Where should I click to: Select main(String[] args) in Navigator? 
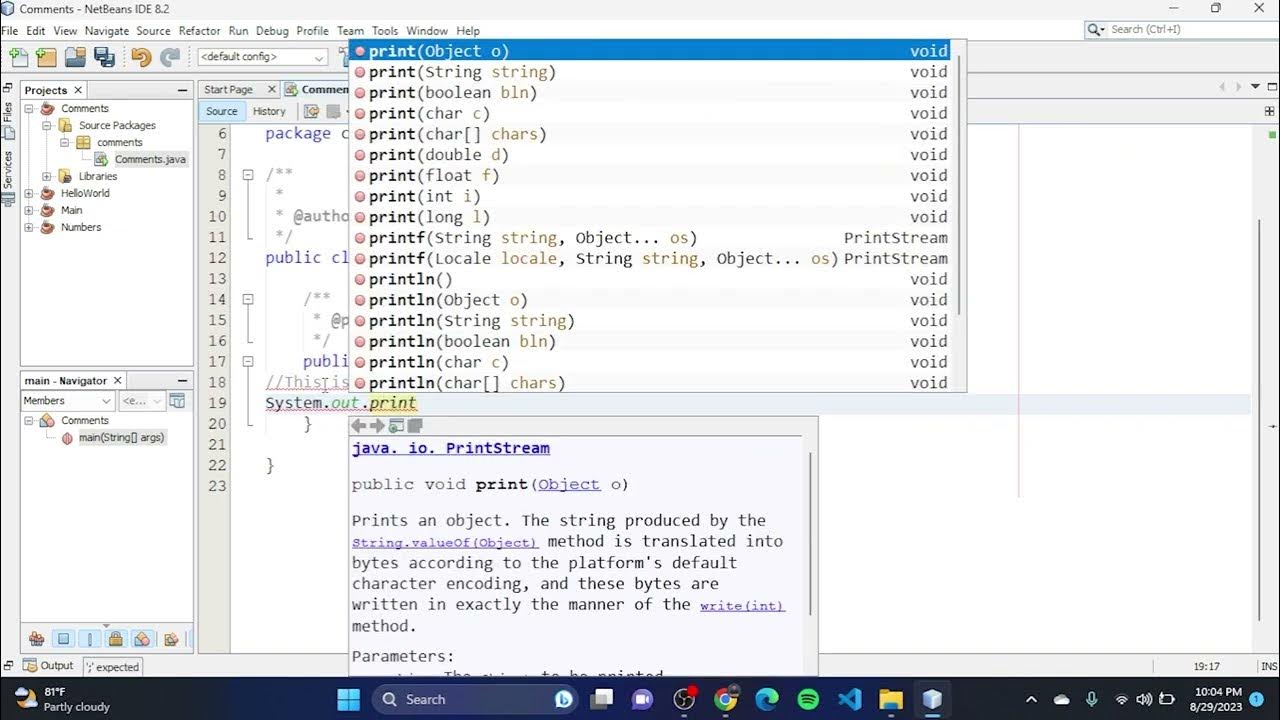click(121, 437)
